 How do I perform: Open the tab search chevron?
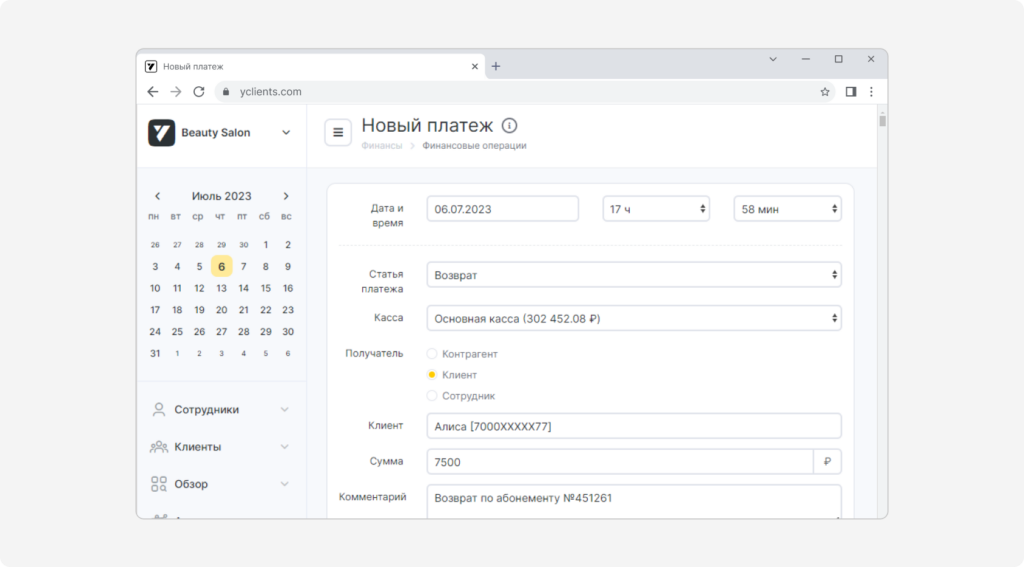[x=773, y=59]
